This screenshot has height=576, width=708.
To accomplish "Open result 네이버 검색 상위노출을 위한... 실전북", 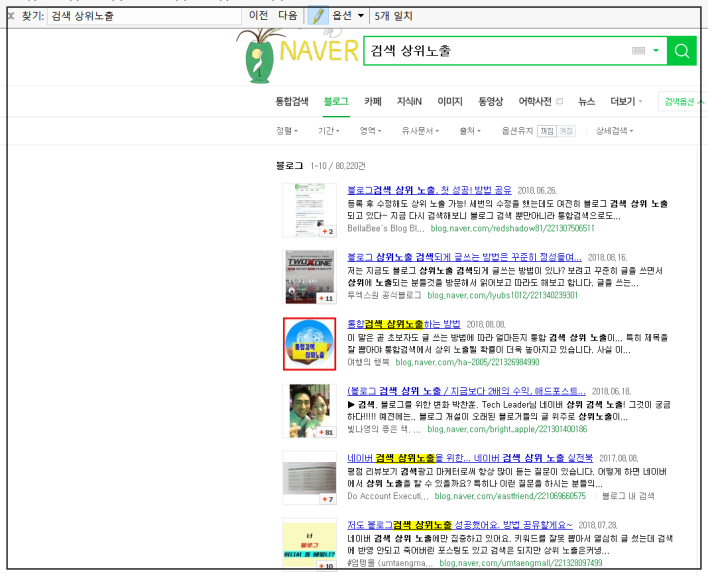I will coord(470,458).
